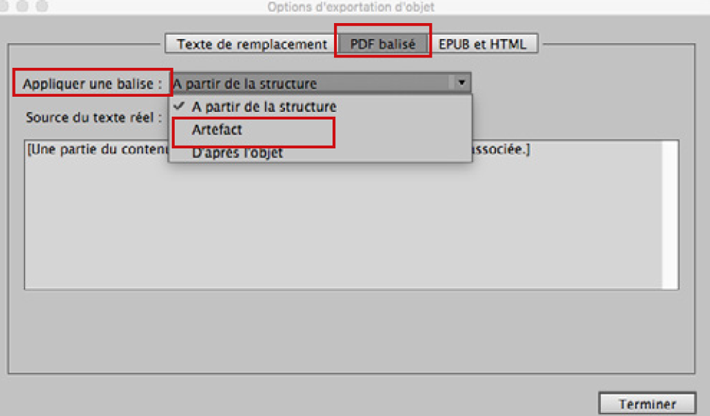Click the window zoom button in title bar

tap(42, 6)
